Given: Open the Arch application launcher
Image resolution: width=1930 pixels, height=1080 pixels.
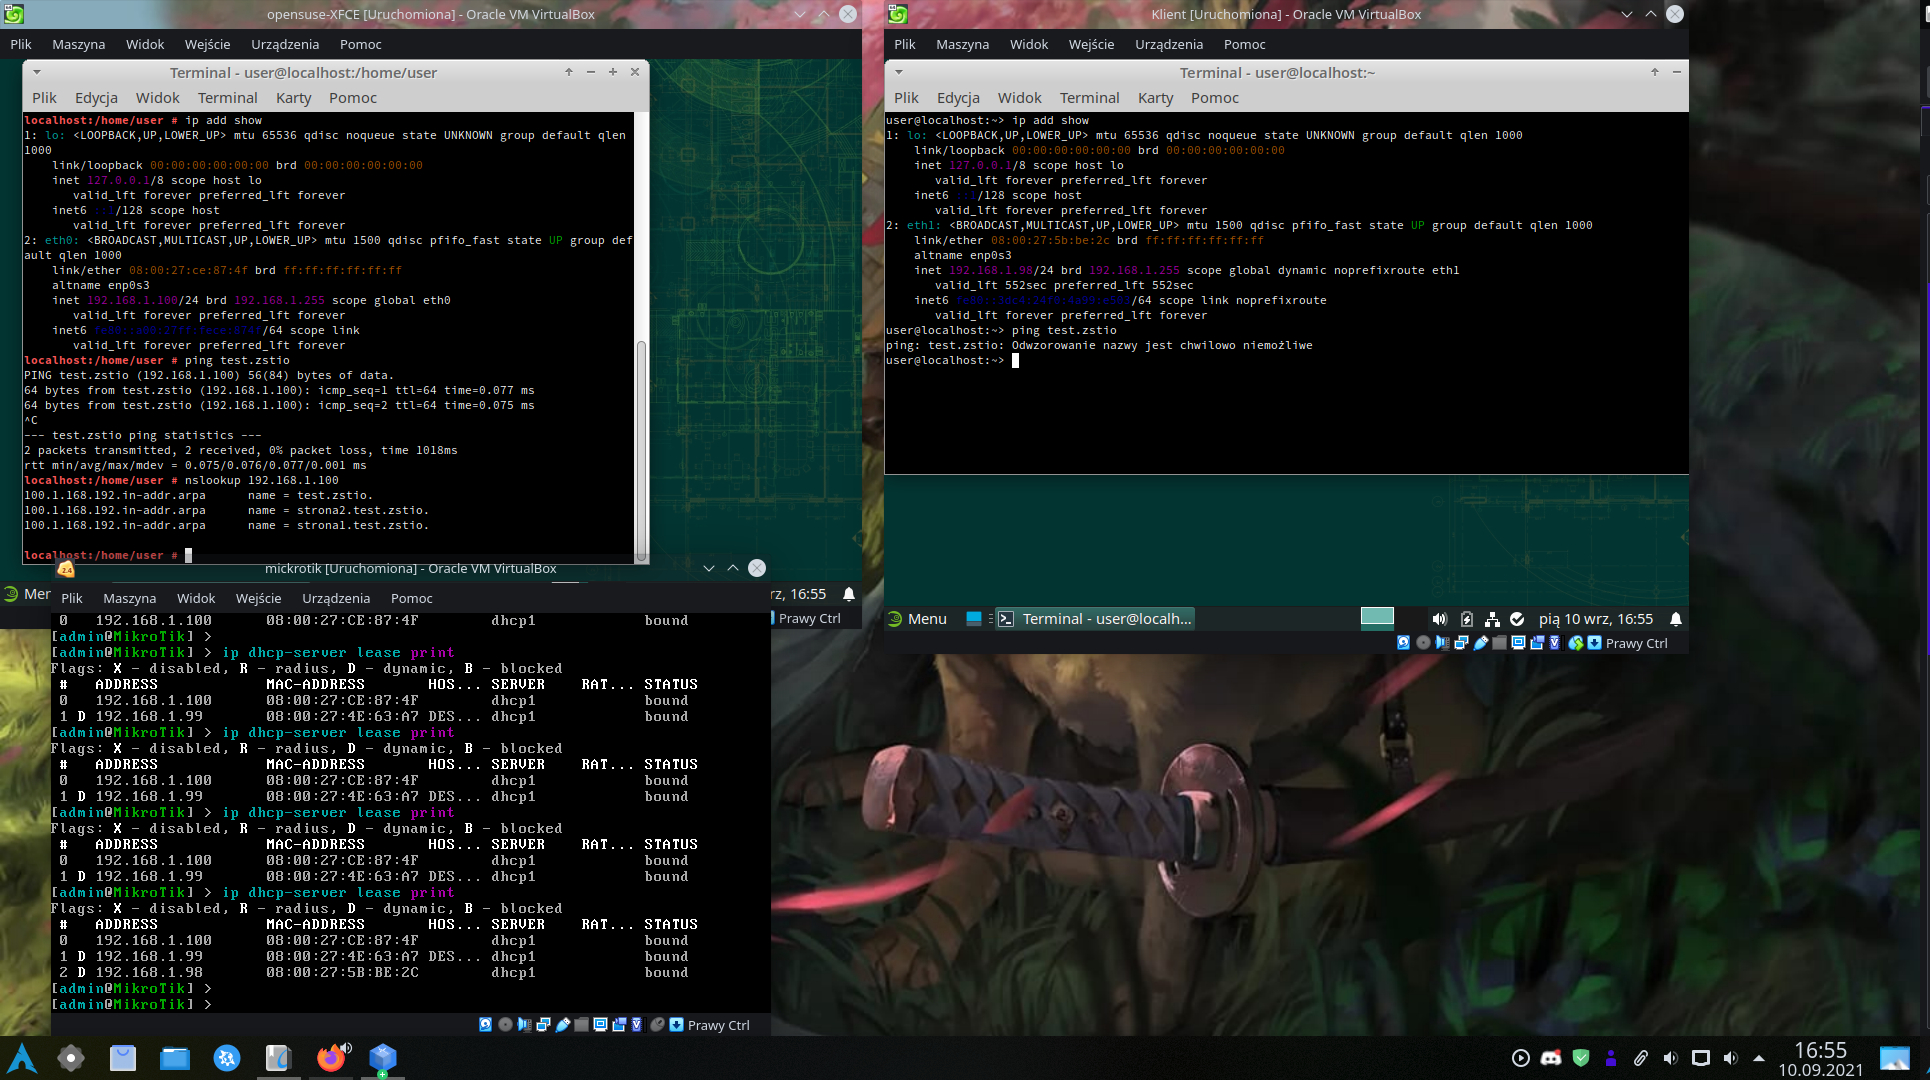Looking at the screenshot, I should 22,1057.
